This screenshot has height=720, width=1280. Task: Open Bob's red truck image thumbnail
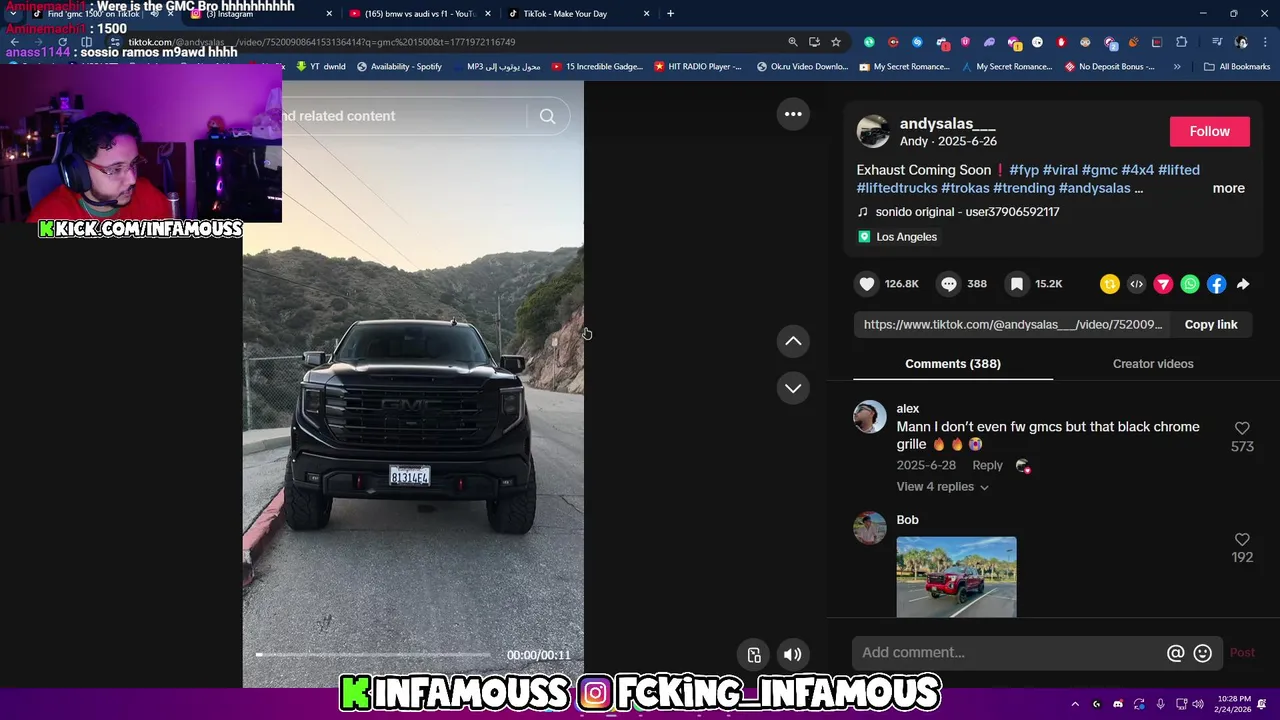[956, 577]
